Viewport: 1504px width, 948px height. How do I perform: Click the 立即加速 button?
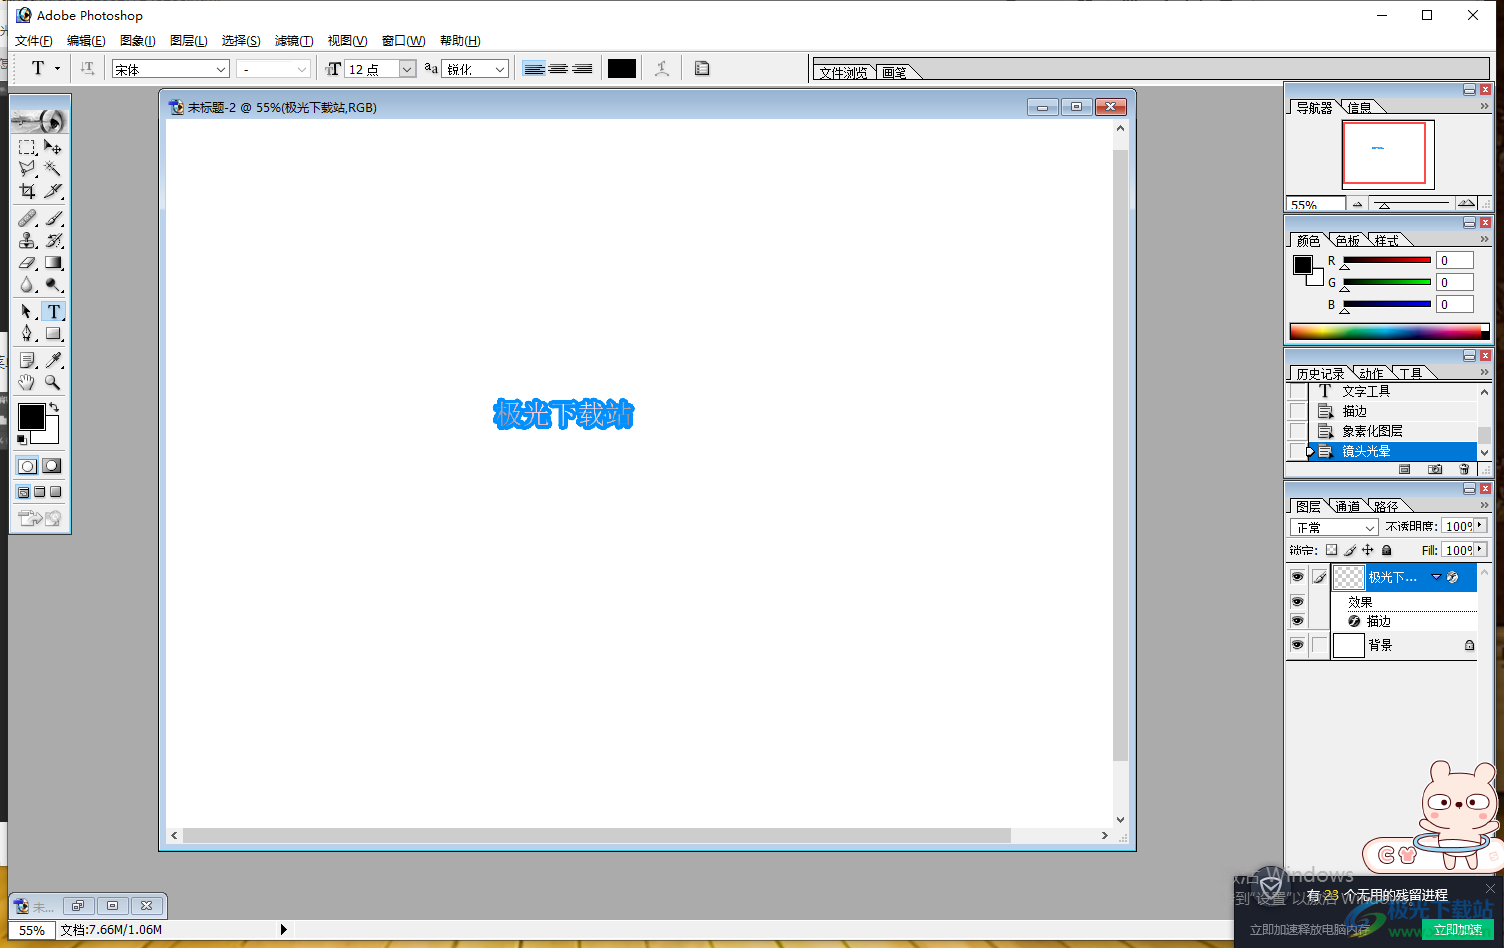[1457, 930]
